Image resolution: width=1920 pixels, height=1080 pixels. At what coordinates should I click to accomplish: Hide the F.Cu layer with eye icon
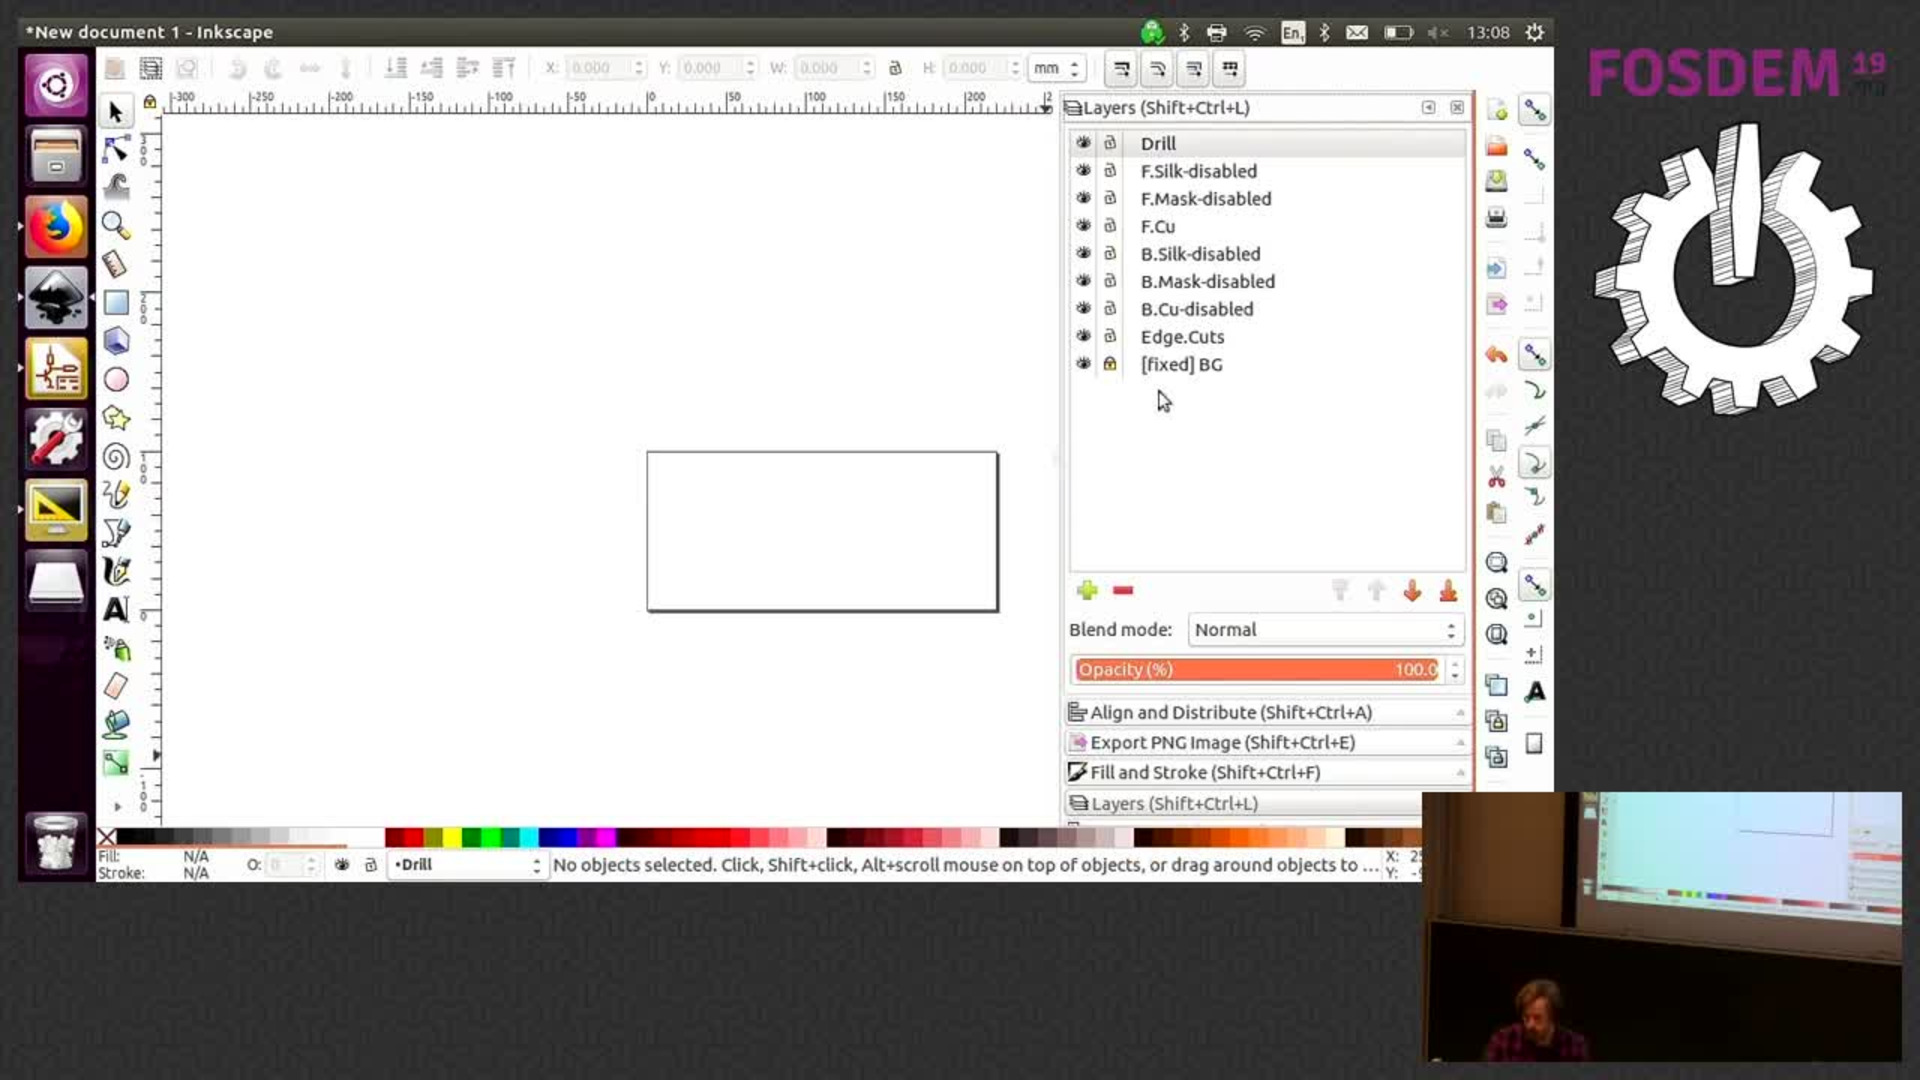[x=1083, y=226]
